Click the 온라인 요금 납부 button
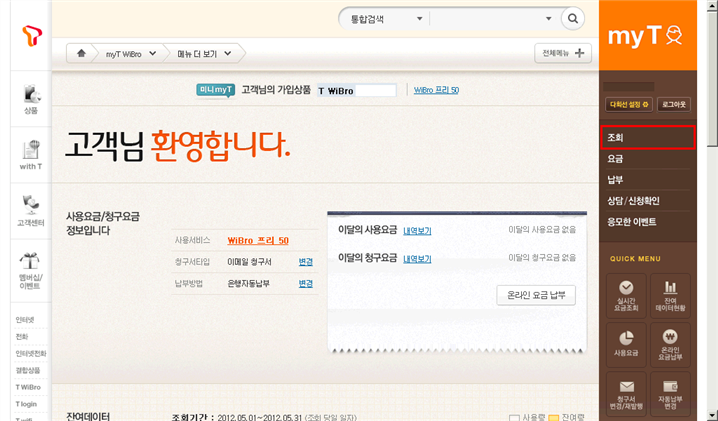Viewport: 718px width, 421px height. point(536,295)
